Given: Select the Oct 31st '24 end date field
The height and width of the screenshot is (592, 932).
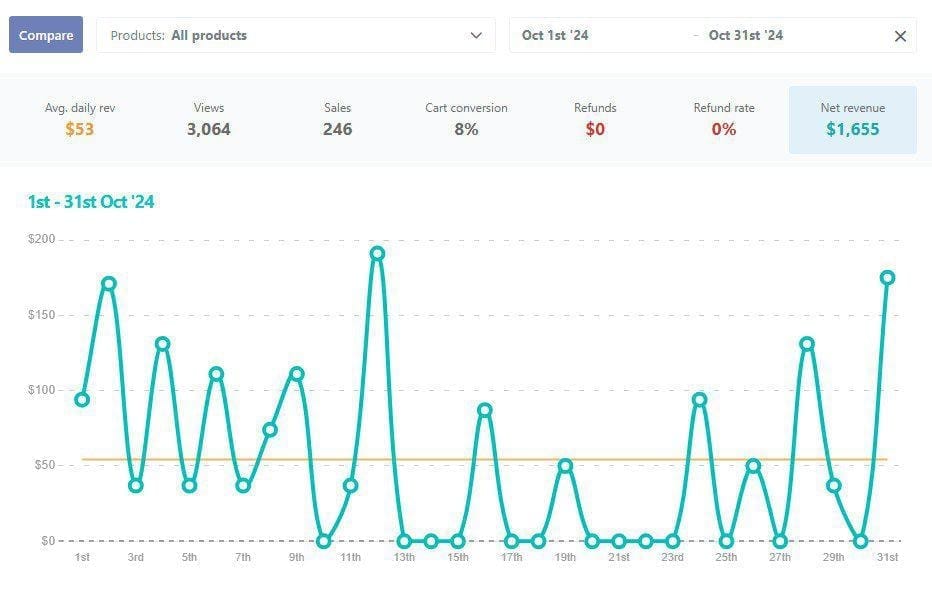Looking at the screenshot, I should (x=745, y=36).
